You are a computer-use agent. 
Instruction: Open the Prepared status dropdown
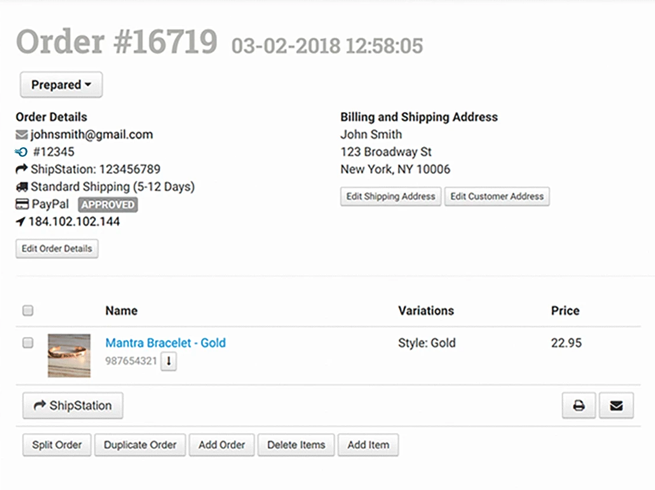(61, 85)
